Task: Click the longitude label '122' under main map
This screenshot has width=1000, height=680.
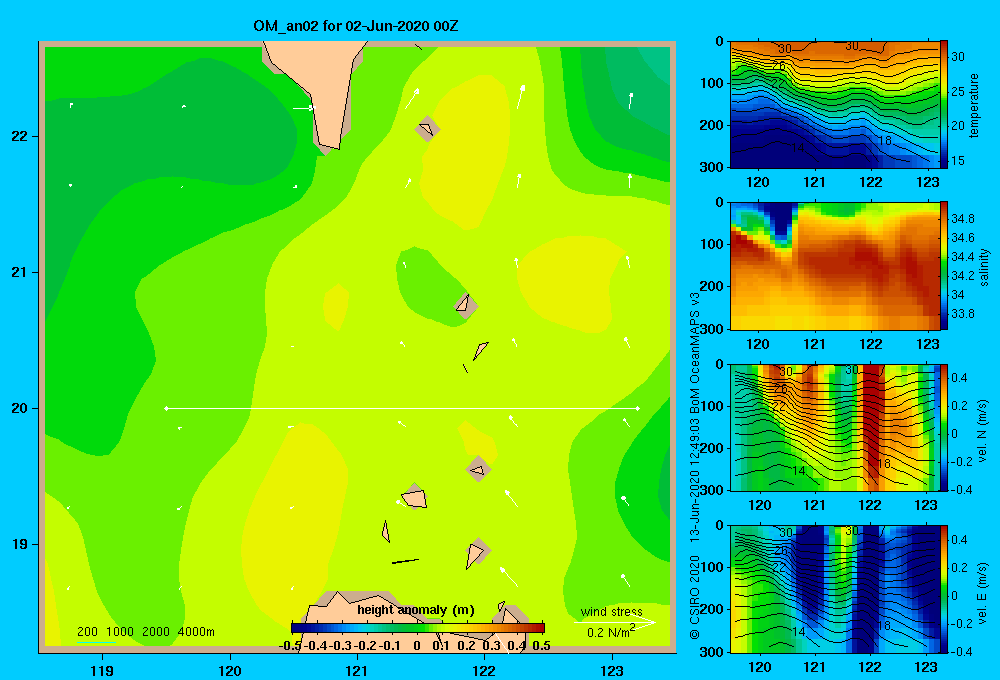Action: [484, 670]
